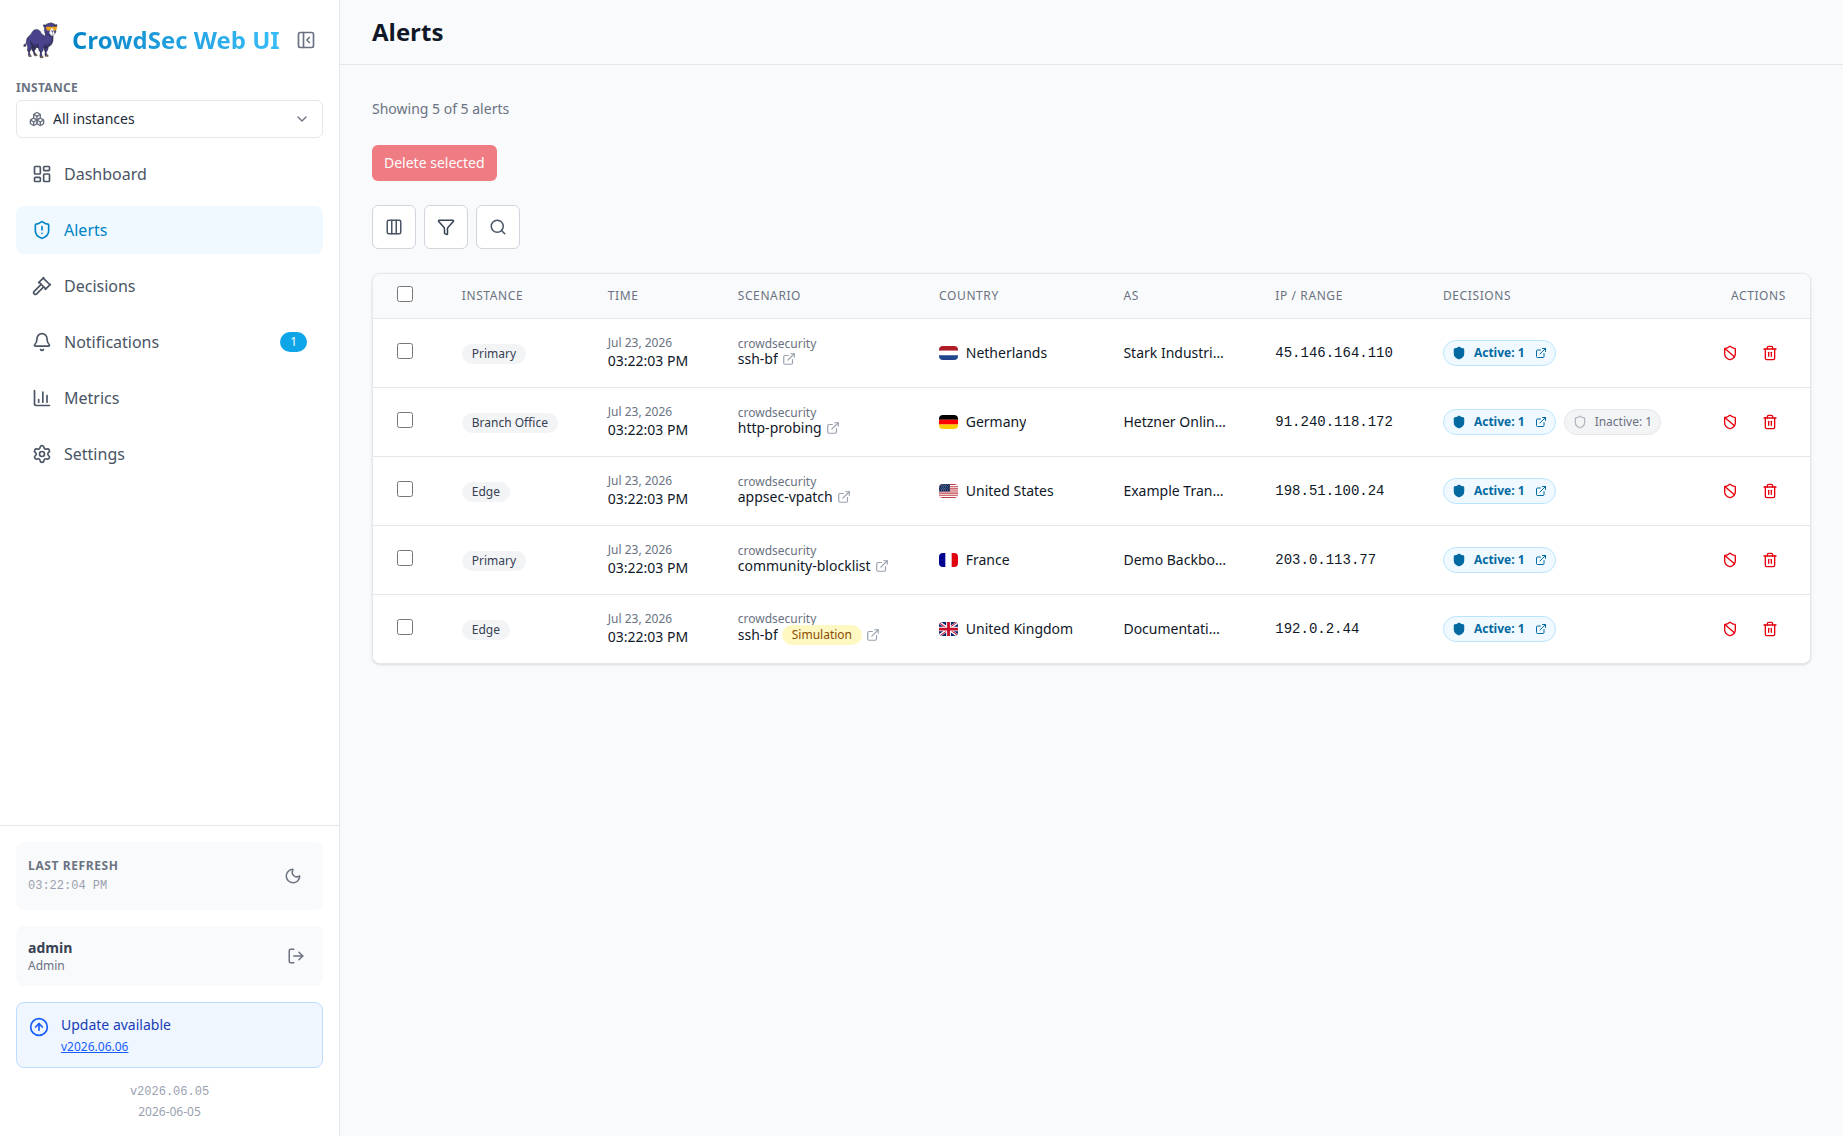
Task: Click the TIME column header
Action: (623, 296)
